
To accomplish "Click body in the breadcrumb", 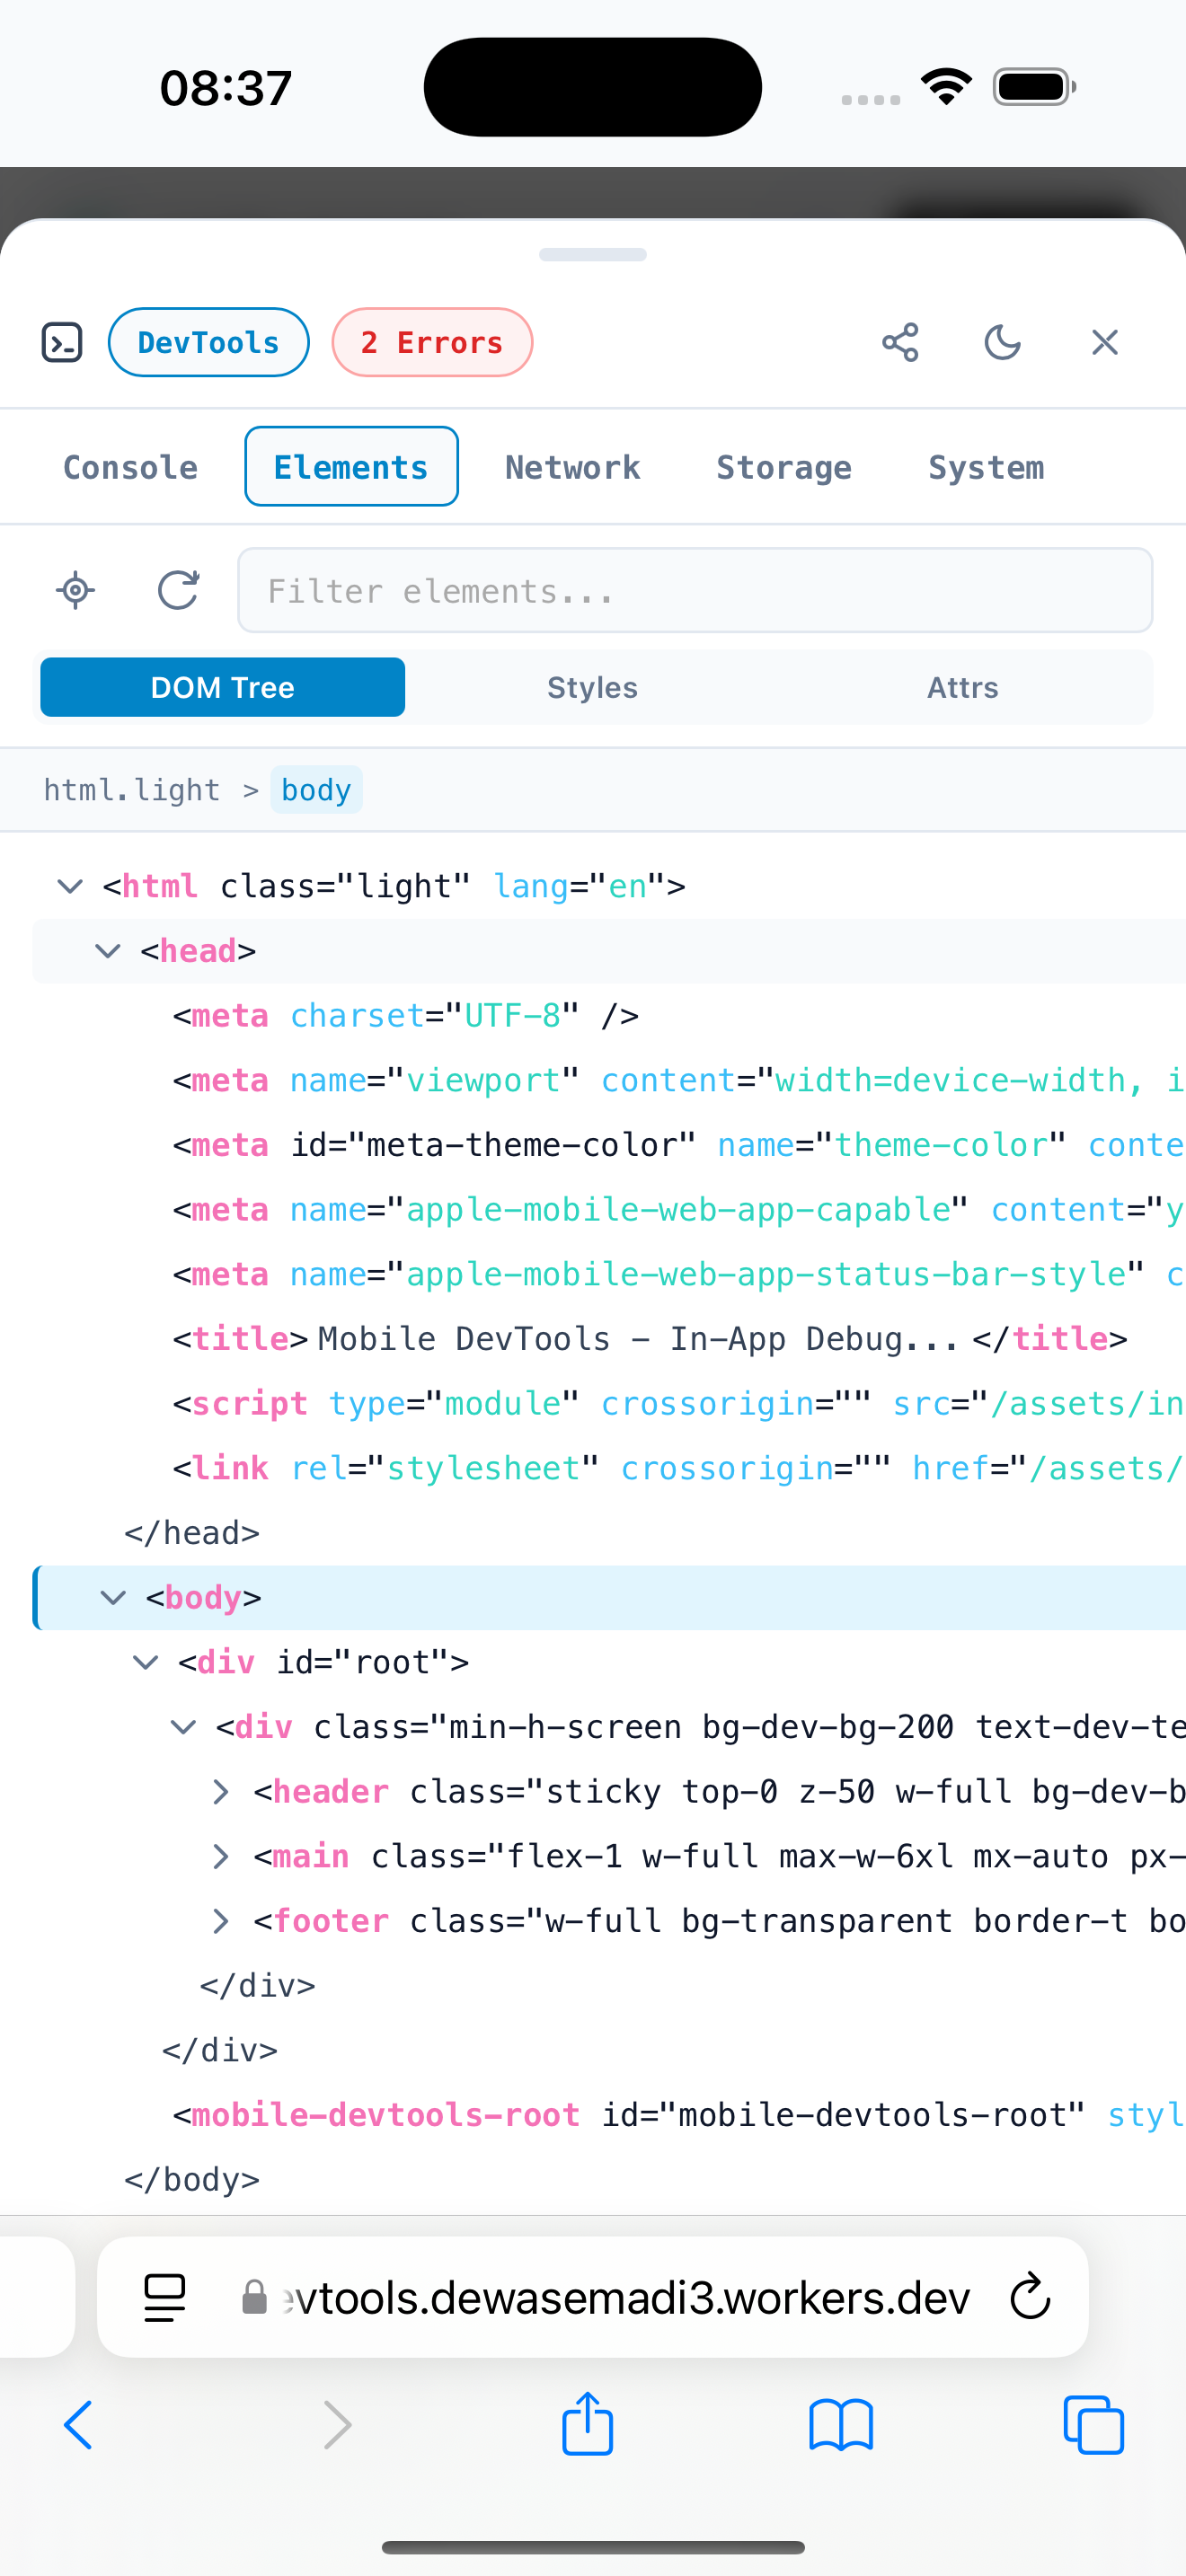I will [x=316, y=790].
